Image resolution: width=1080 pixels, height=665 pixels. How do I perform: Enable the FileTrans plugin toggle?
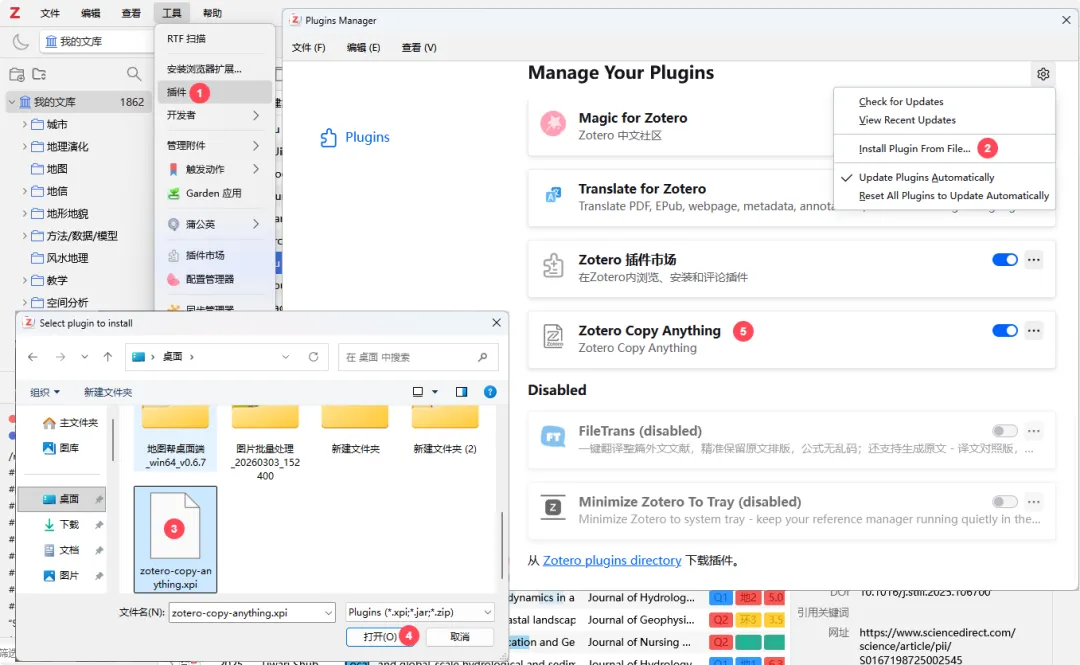point(1004,431)
